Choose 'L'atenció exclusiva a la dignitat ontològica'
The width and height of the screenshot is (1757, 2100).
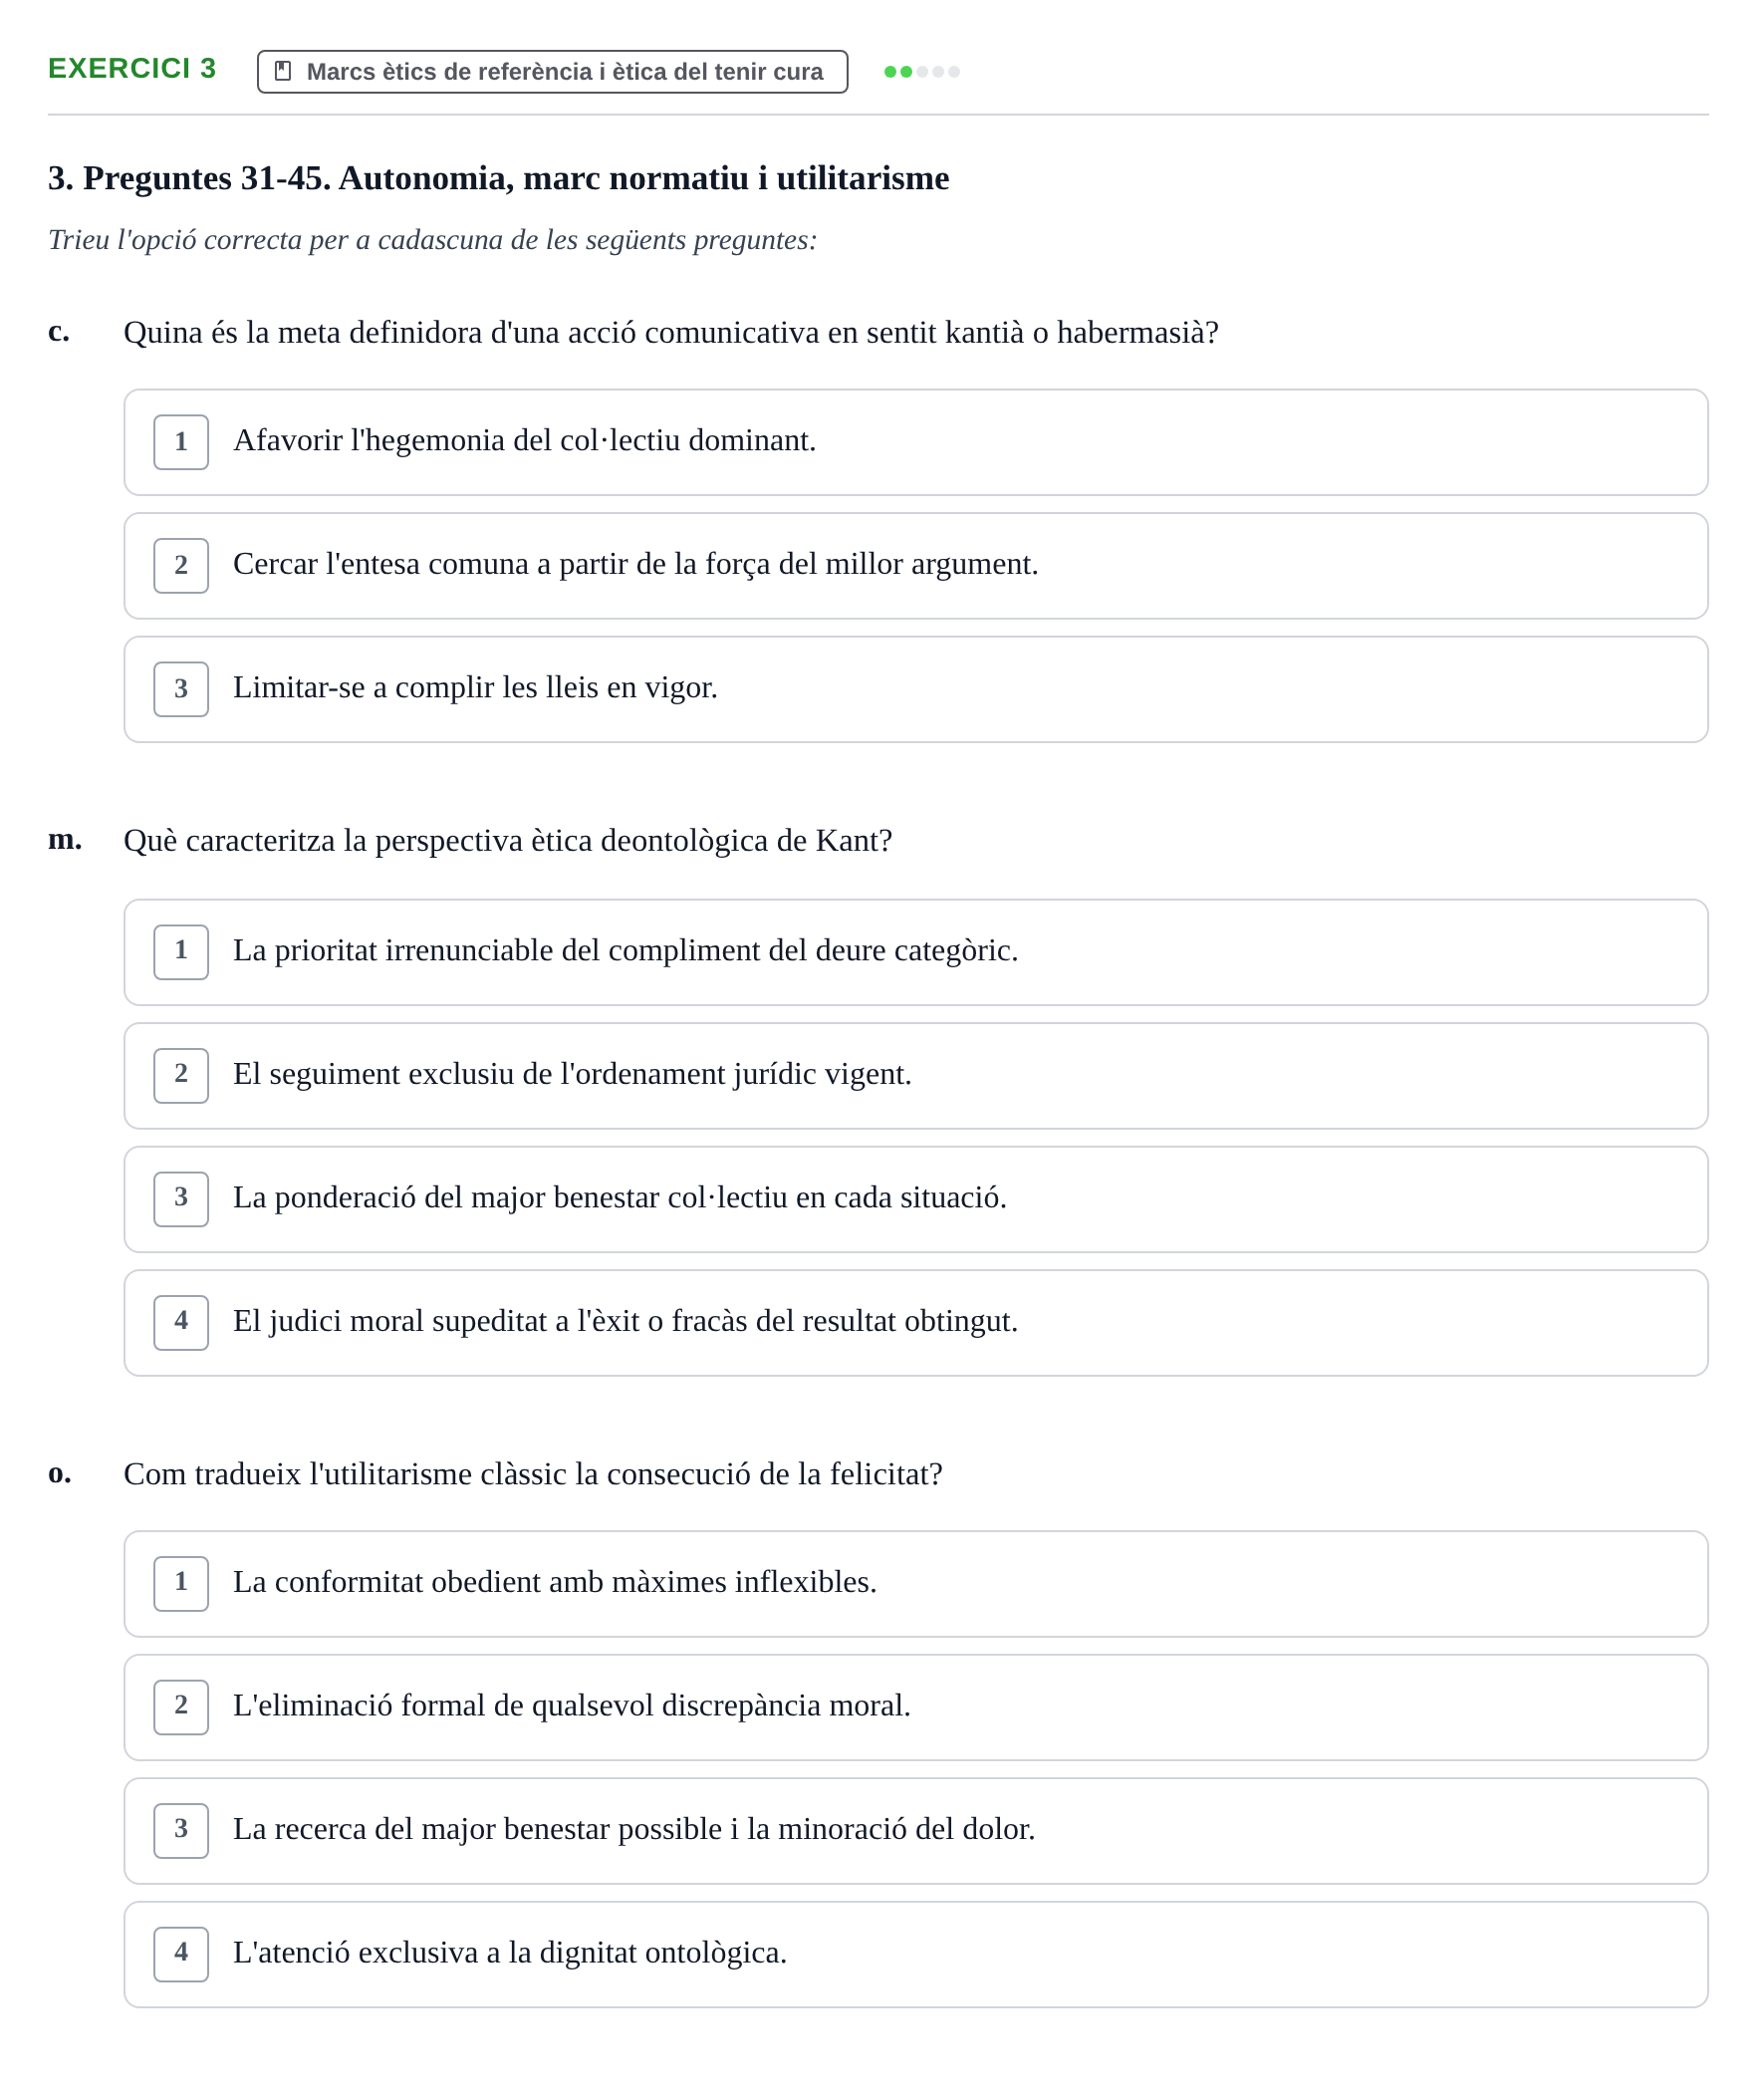915,1954
